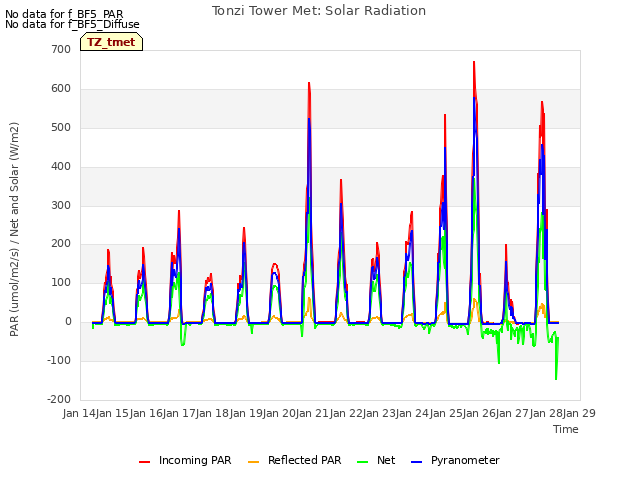The height and width of the screenshot is (480, 640).
Task: Click the y-axis label PAR / Net and Solar
Action: (14, 229)
